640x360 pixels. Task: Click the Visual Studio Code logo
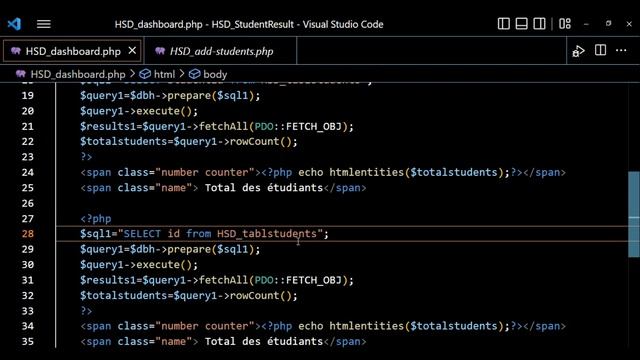click(14, 24)
